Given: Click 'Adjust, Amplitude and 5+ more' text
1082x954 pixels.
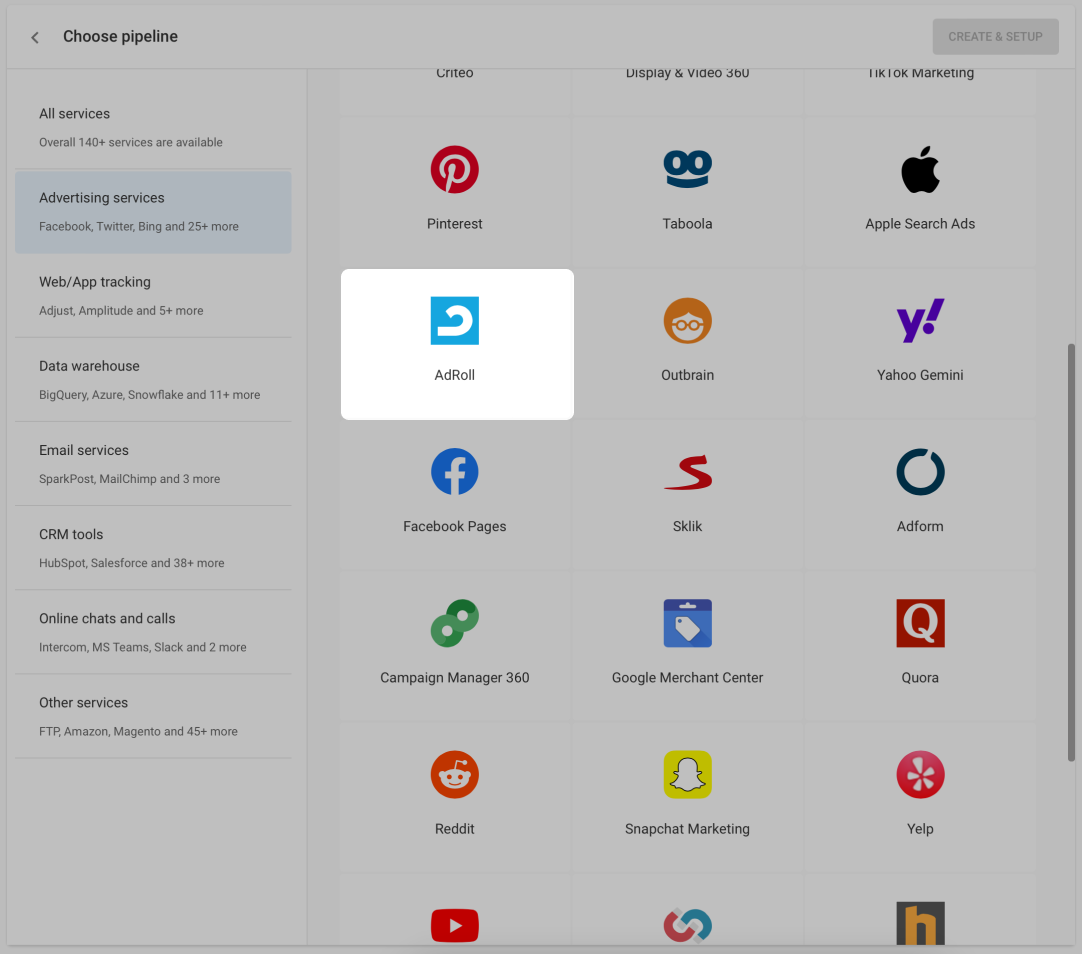Looking at the screenshot, I should [x=121, y=310].
